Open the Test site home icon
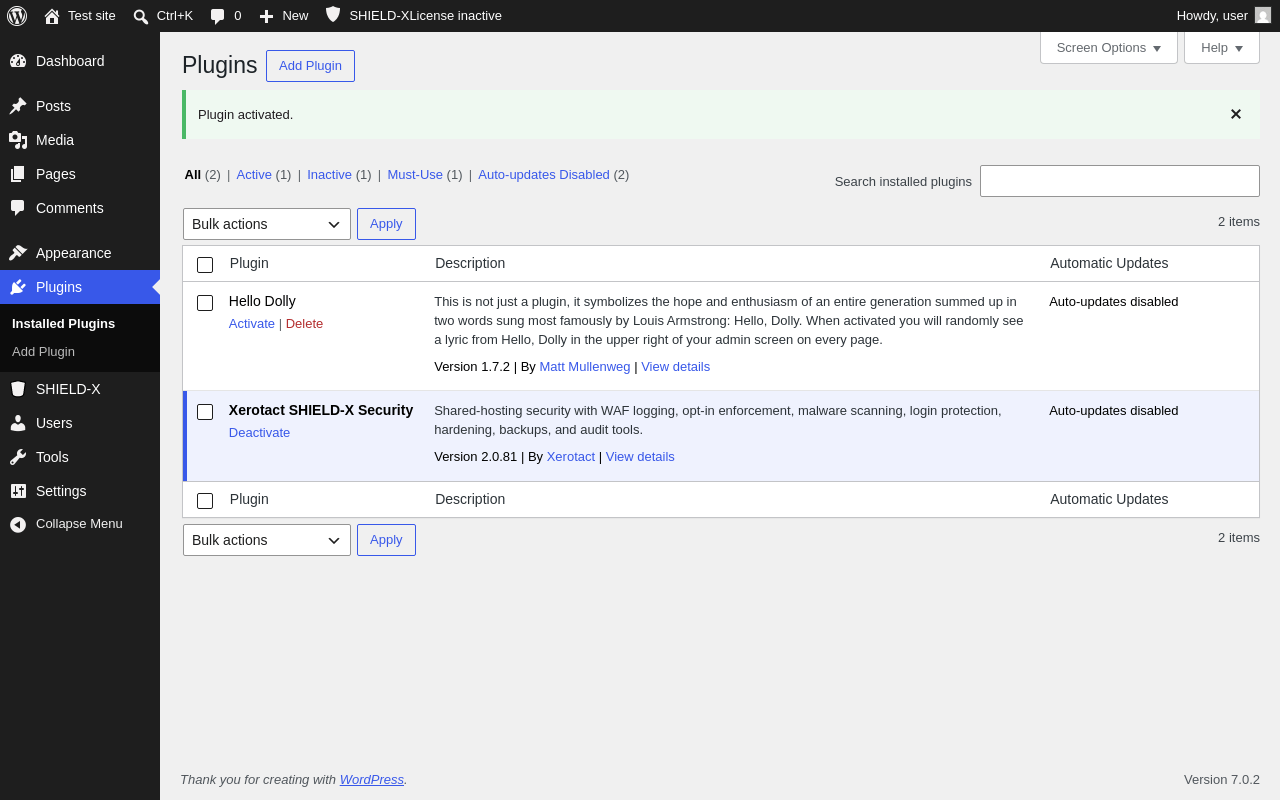Screen dimensions: 1280x800 click(52, 16)
